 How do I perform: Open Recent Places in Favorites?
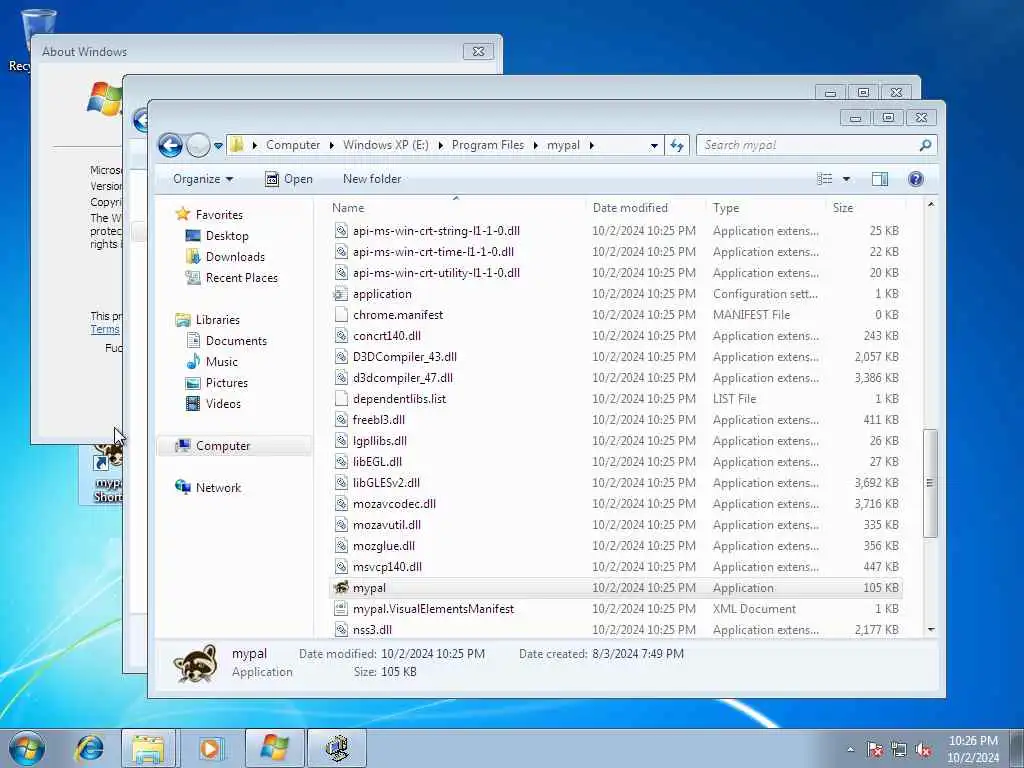[x=241, y=278]
